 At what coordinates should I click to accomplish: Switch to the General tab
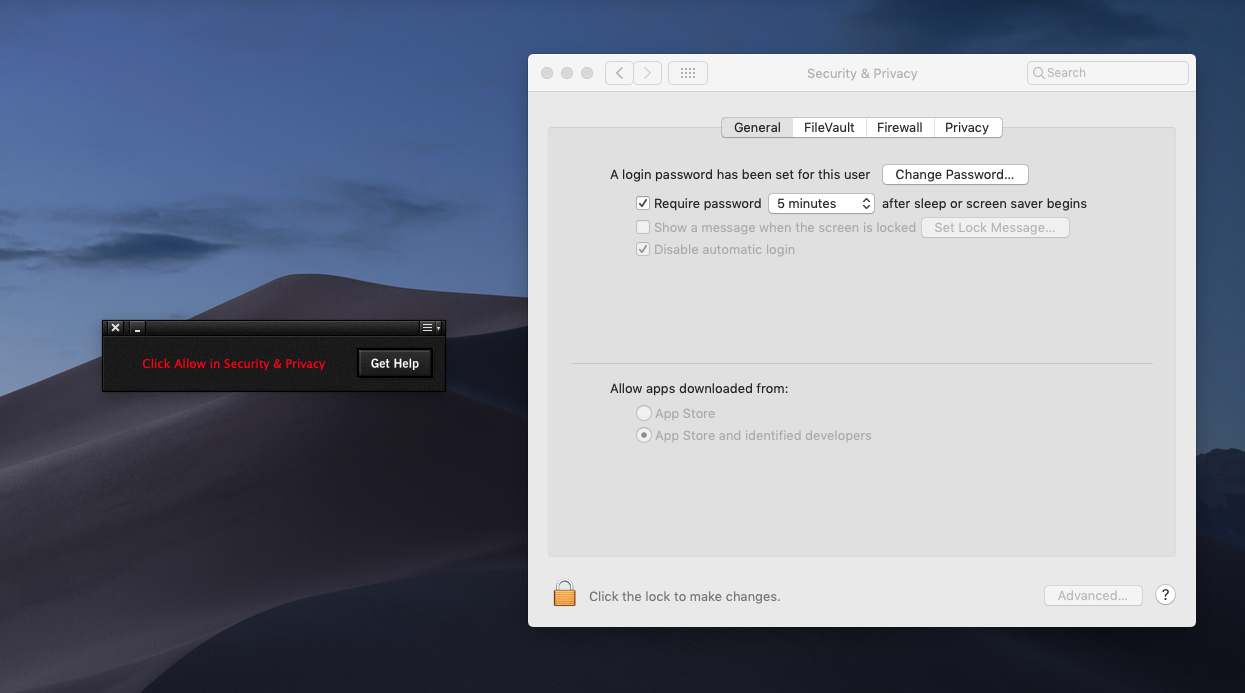pos(757,127)
